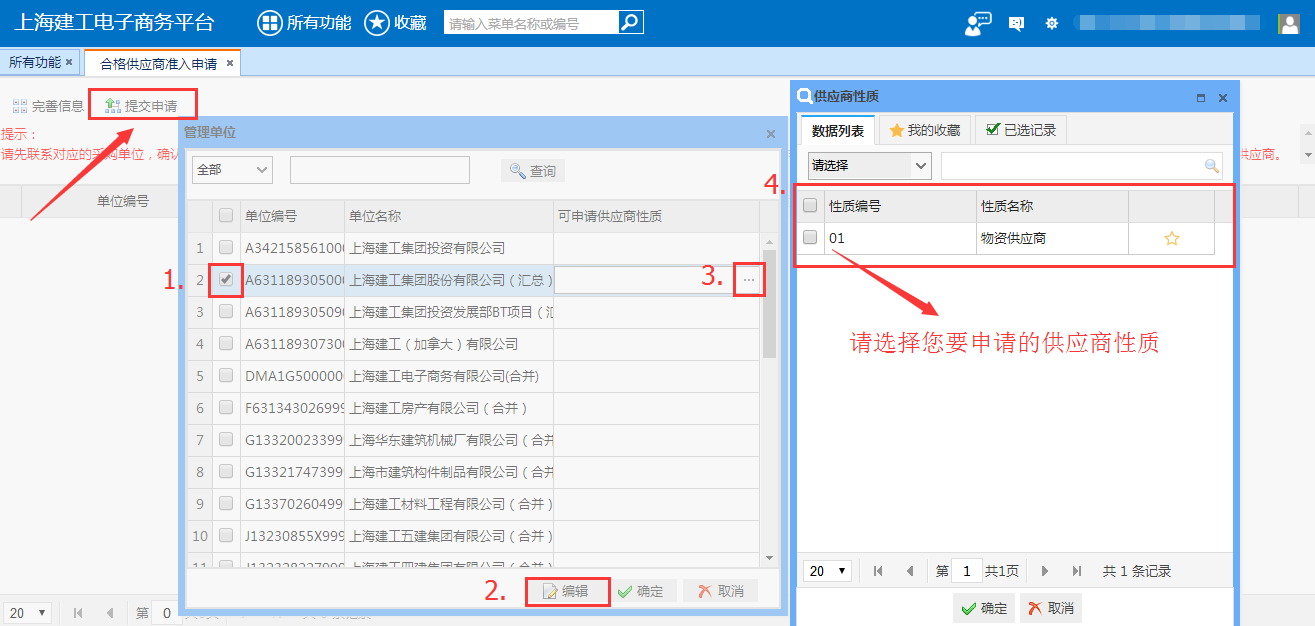Click scroll-up arrow of 管理单位 list
The width and height of the screenshot is (1315, 626).
point(769,242)
